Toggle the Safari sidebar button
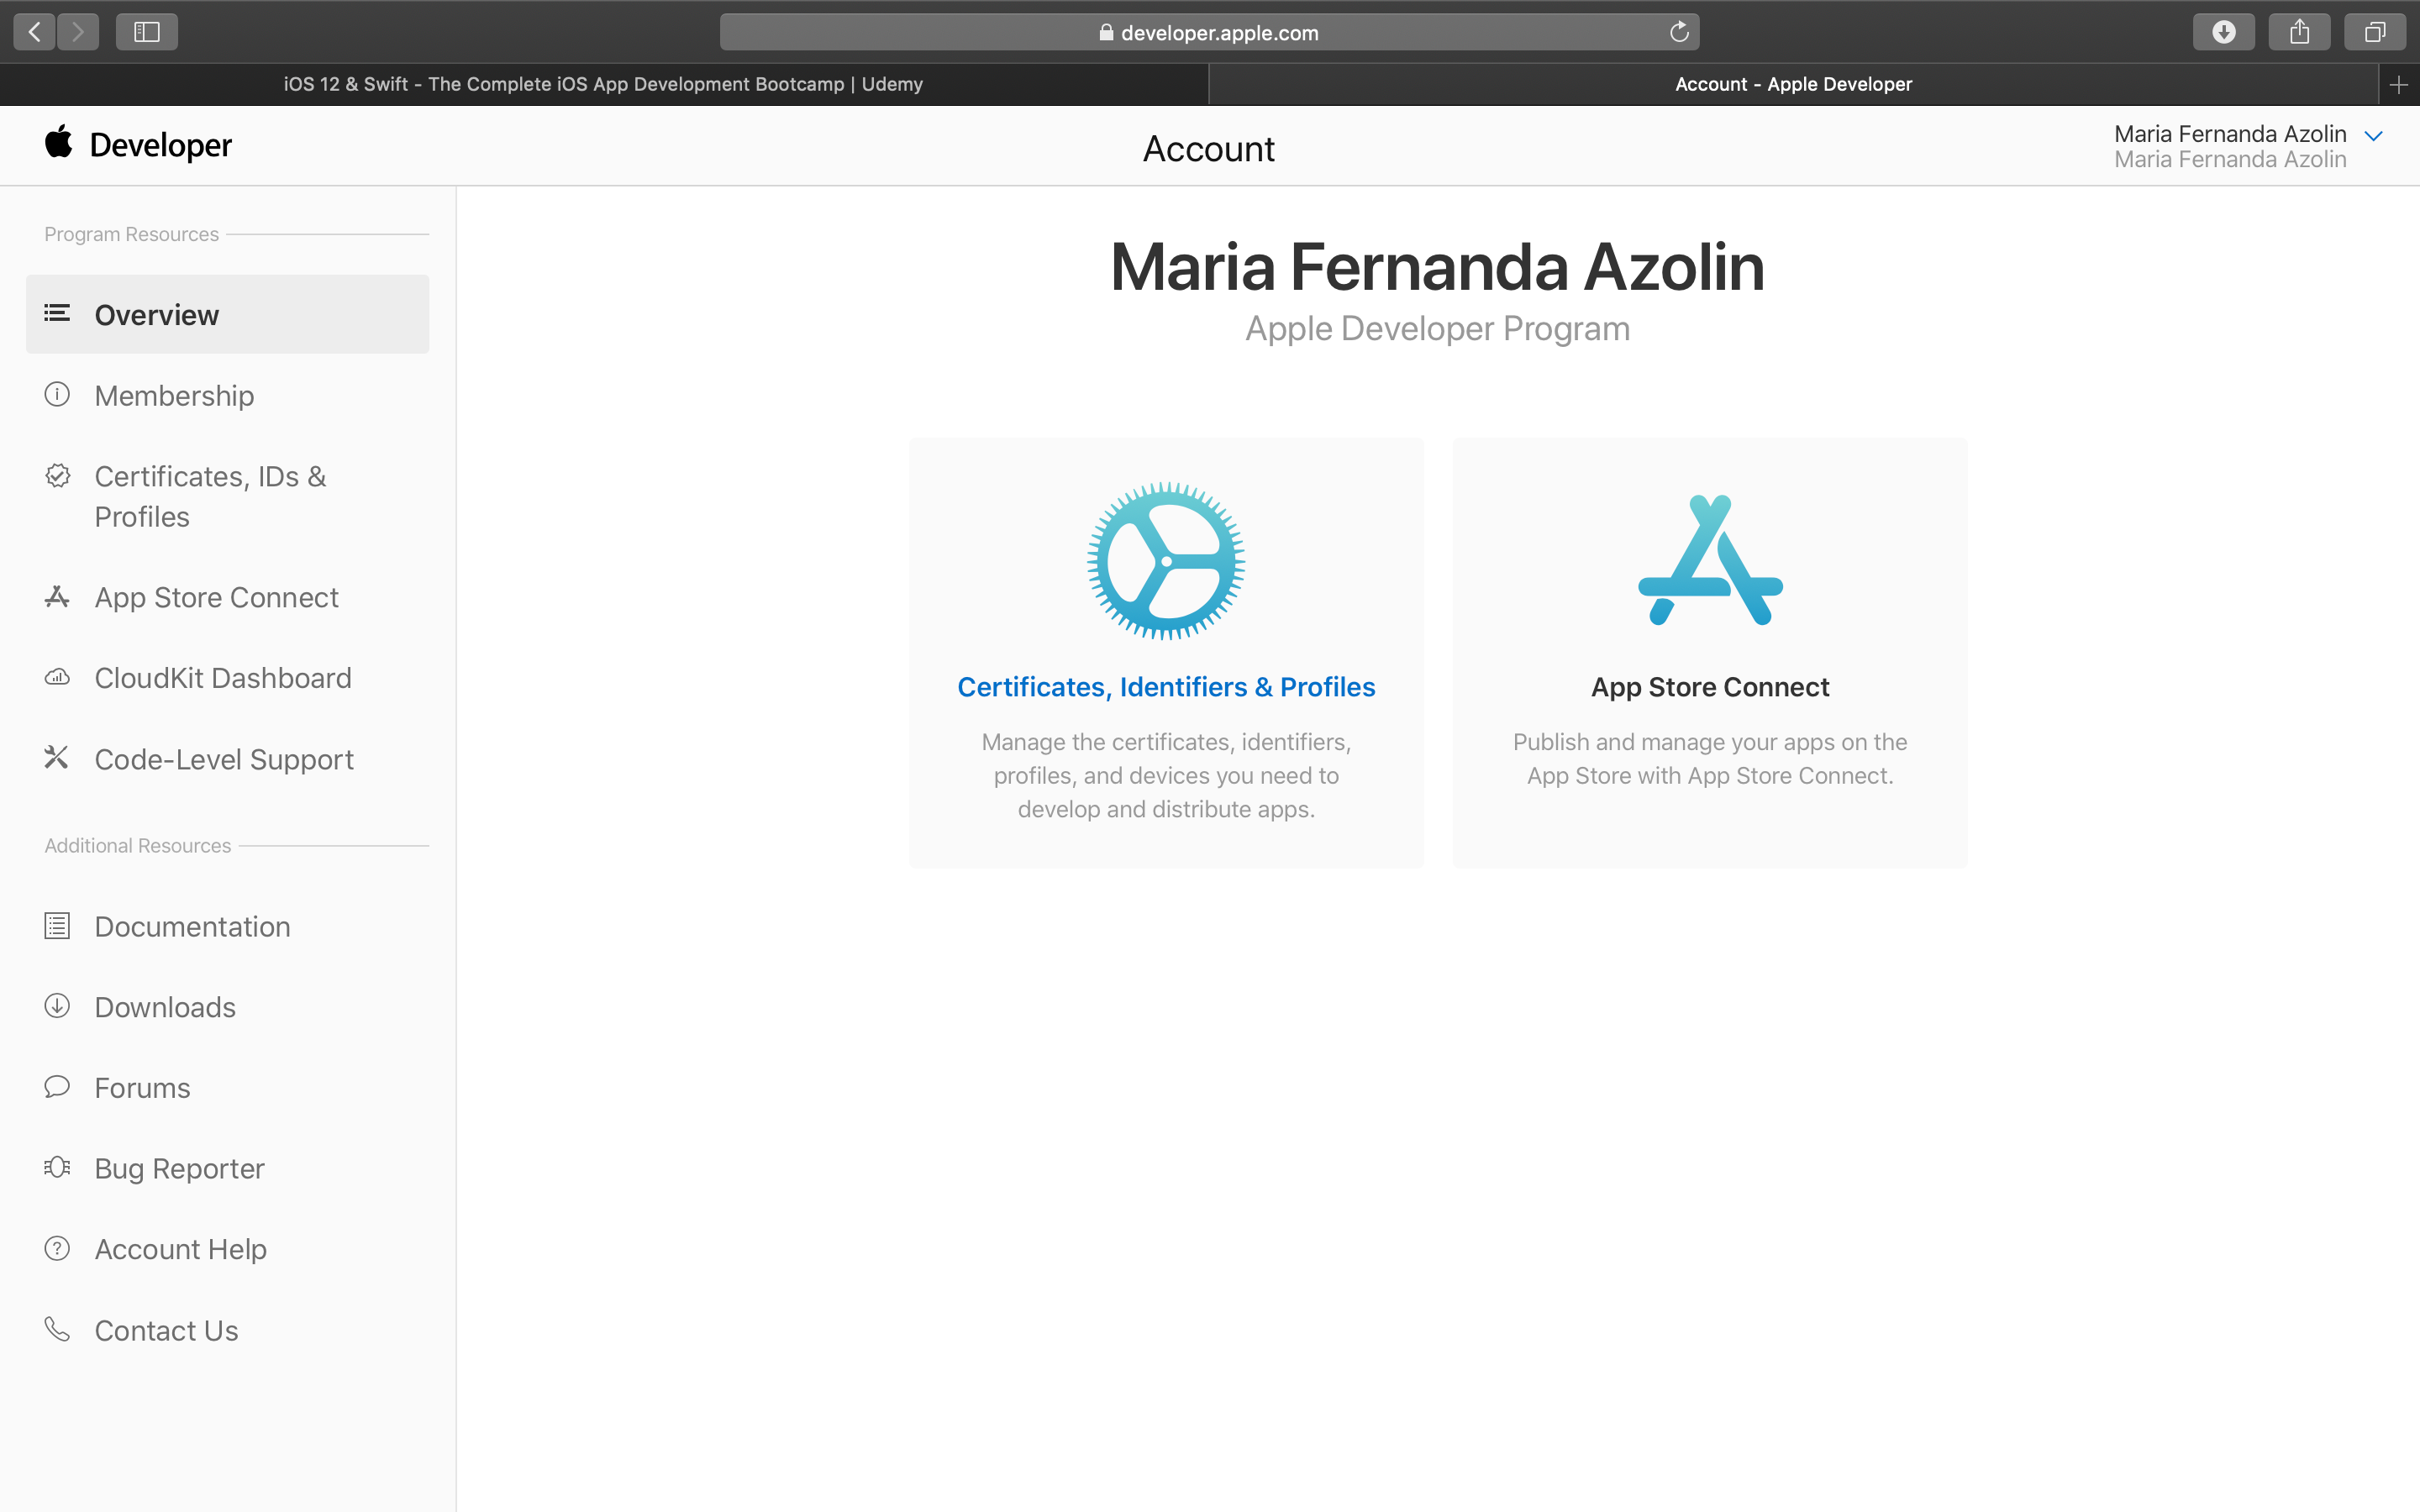This screenshot has width=2420, height=1512. click(x=147, y=32)
